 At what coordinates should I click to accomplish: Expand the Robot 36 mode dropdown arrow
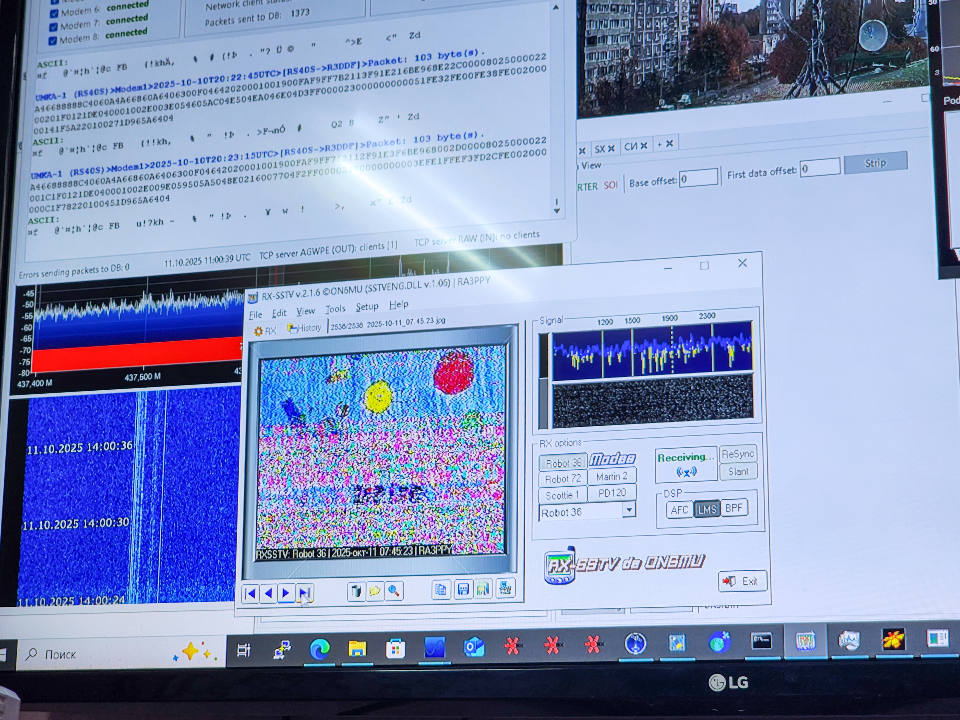pos(629,509)
